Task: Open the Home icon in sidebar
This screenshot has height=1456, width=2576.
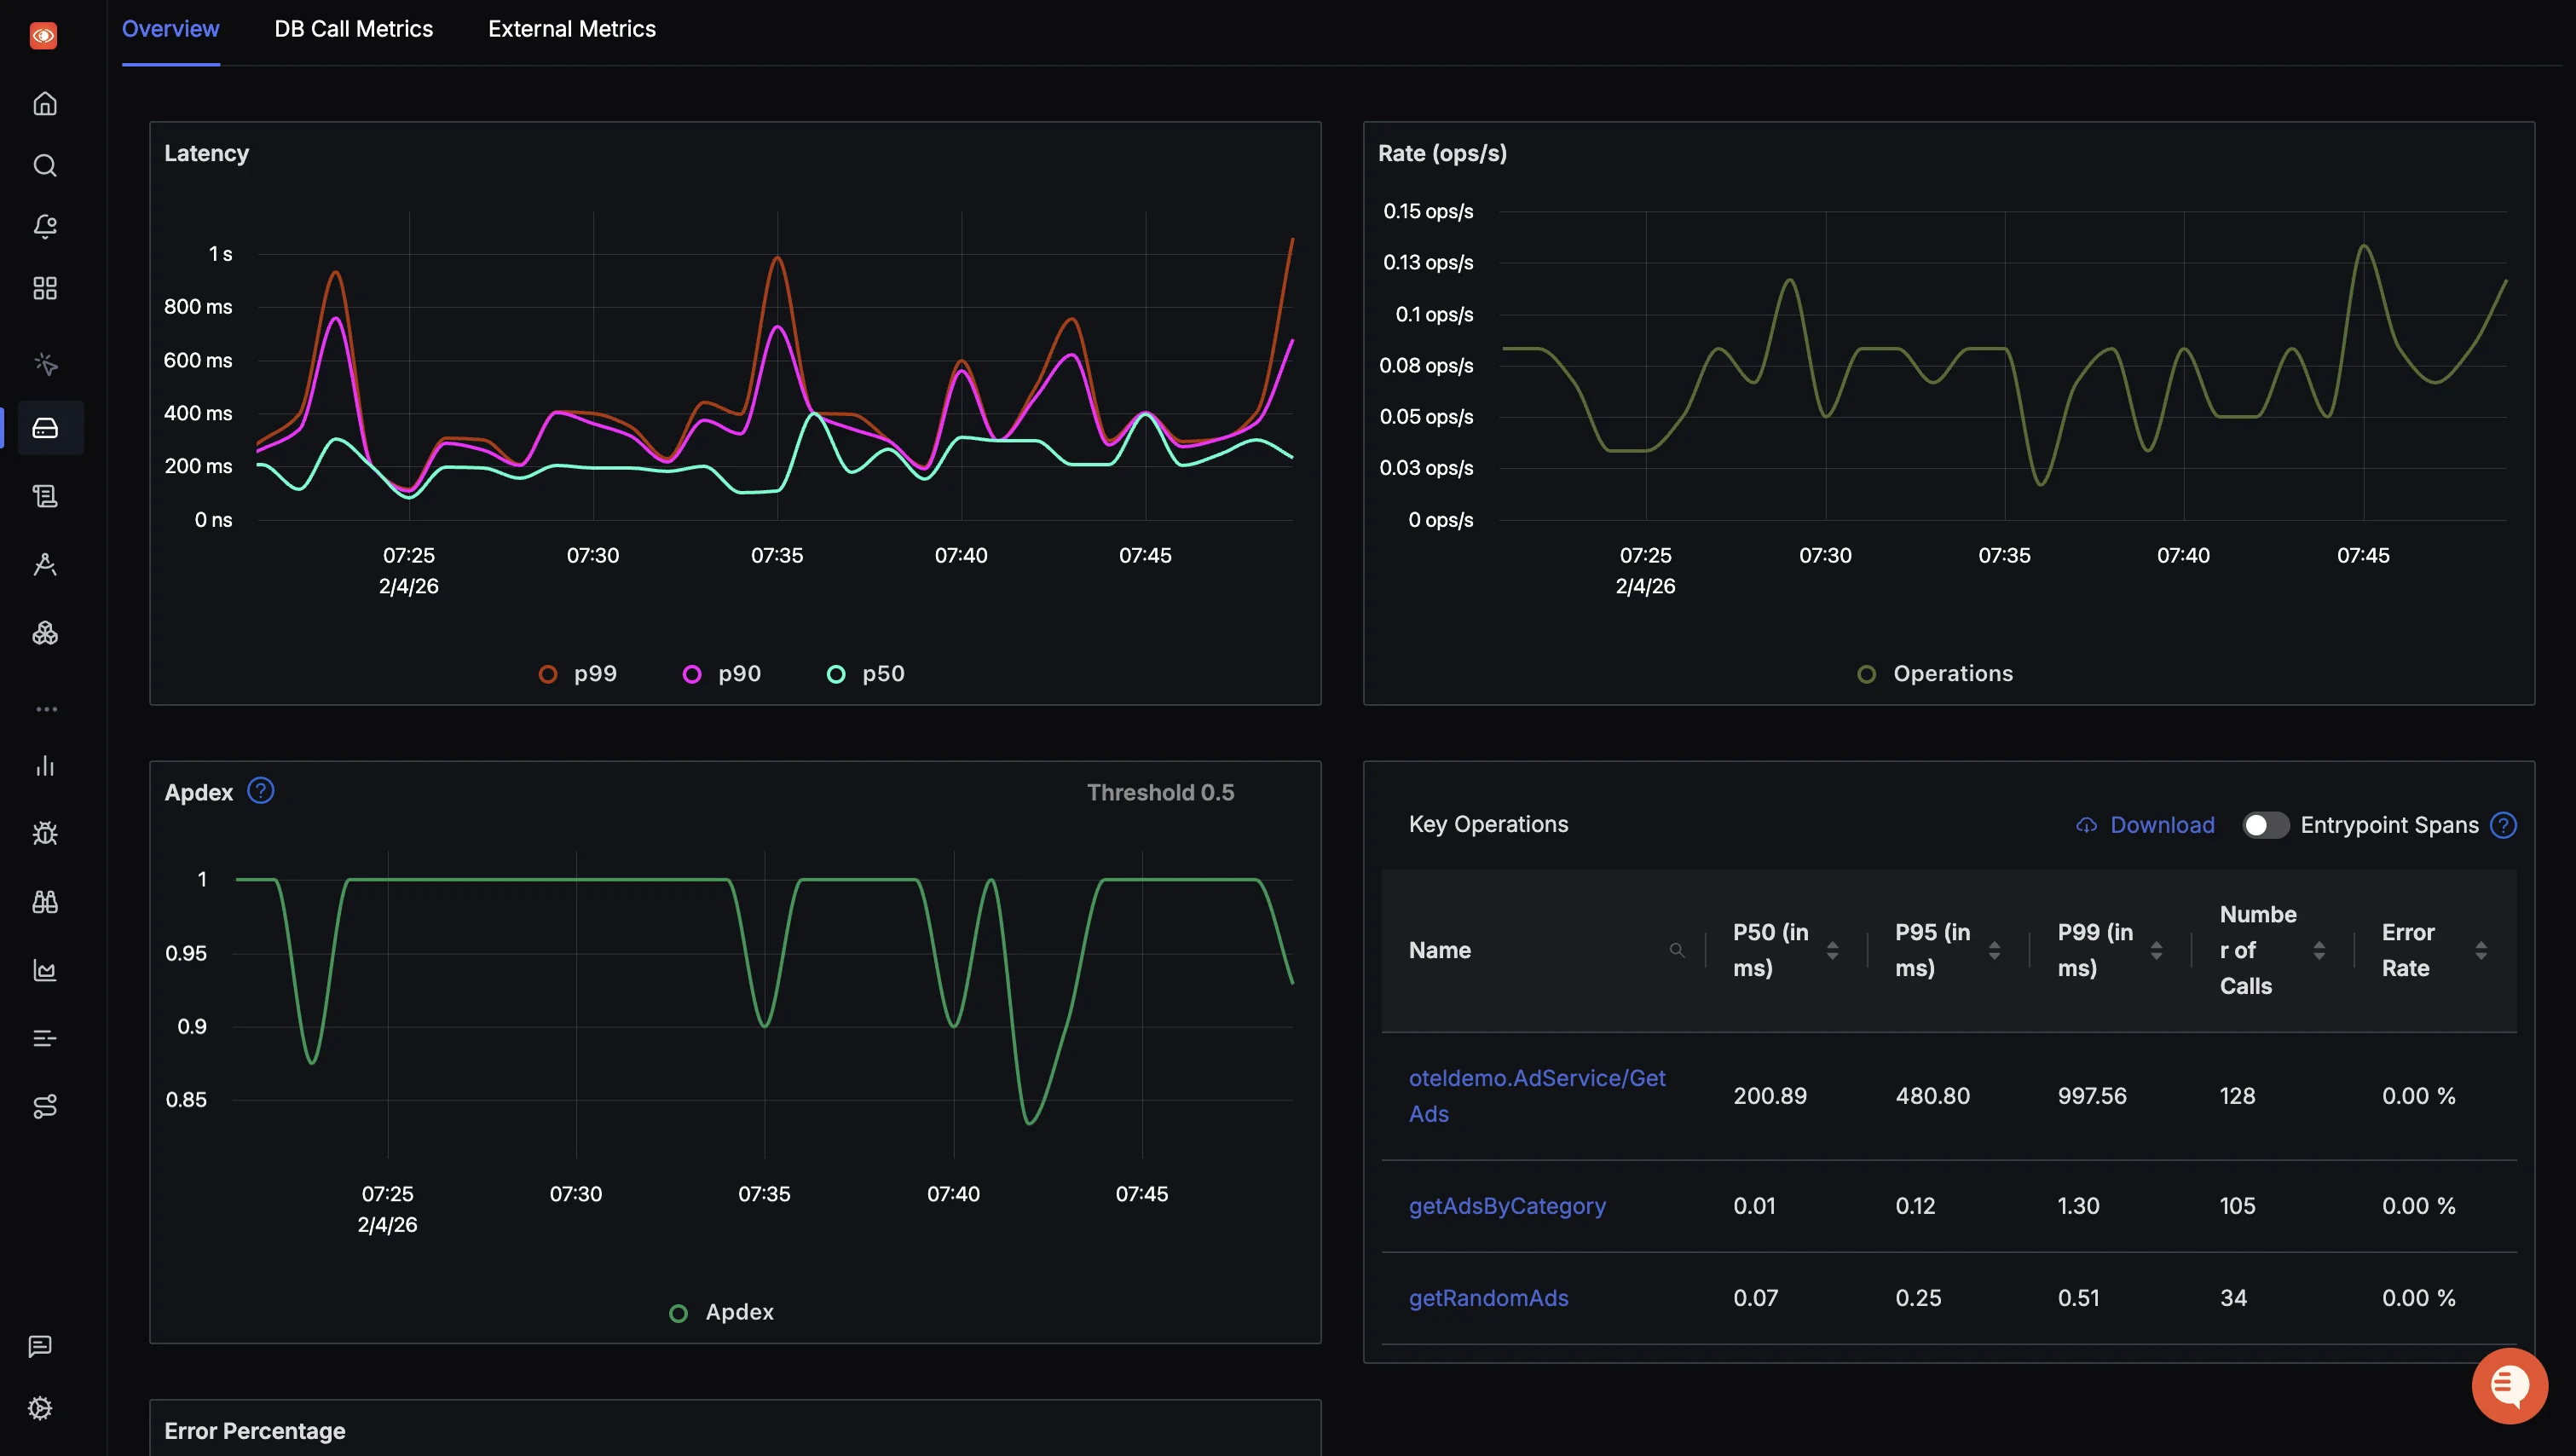Action: pos(44,104)
